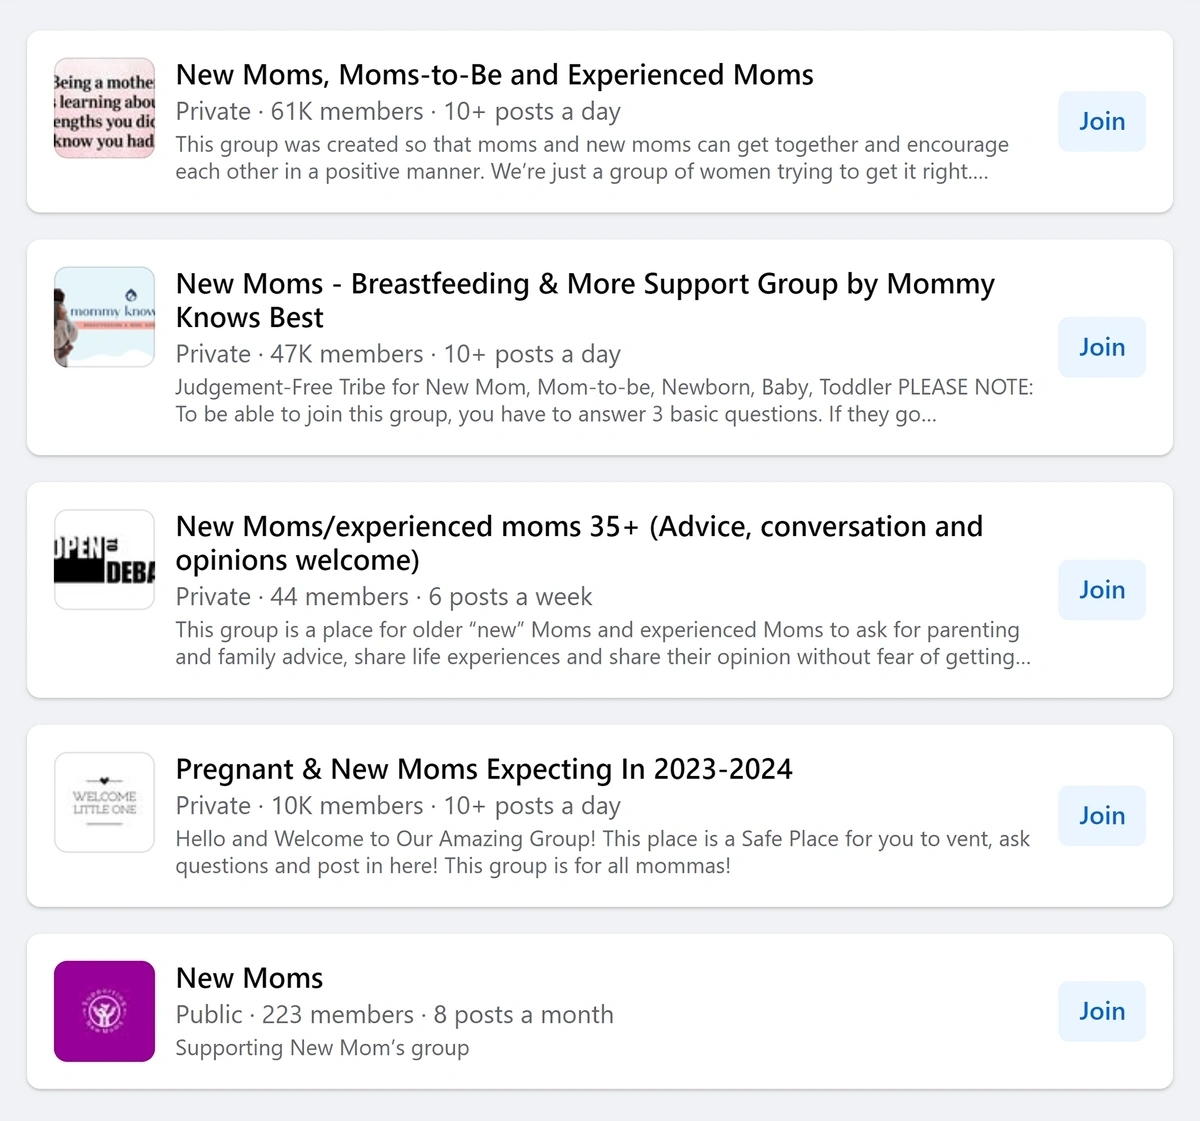Click the Mommy Knows Best group avatar
1200x1121 pixels.
(104, 317)
